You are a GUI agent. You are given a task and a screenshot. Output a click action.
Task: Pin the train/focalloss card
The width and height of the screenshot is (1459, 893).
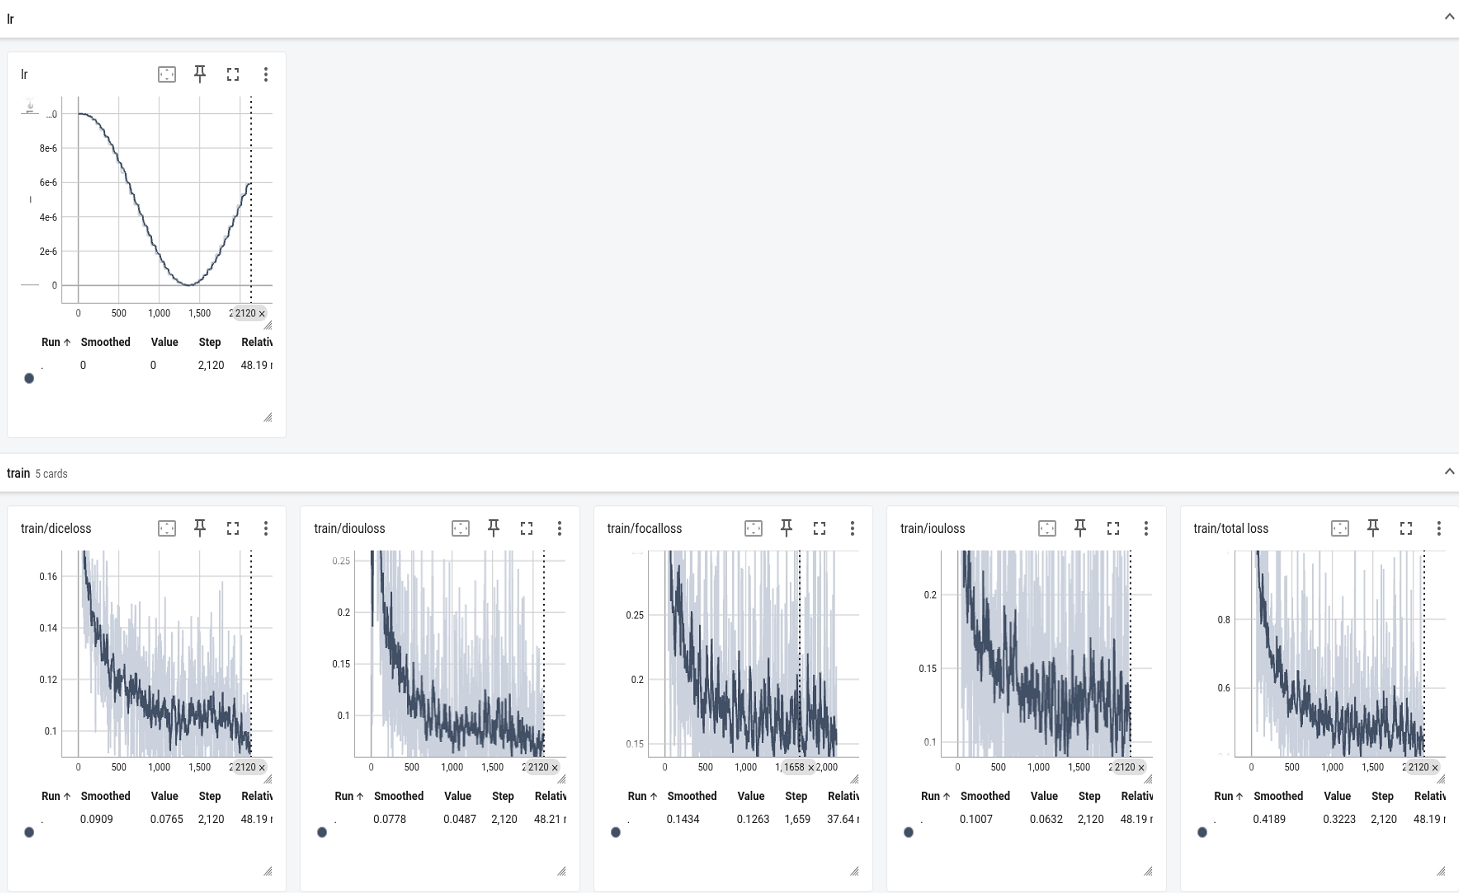[x=787, y=528]
